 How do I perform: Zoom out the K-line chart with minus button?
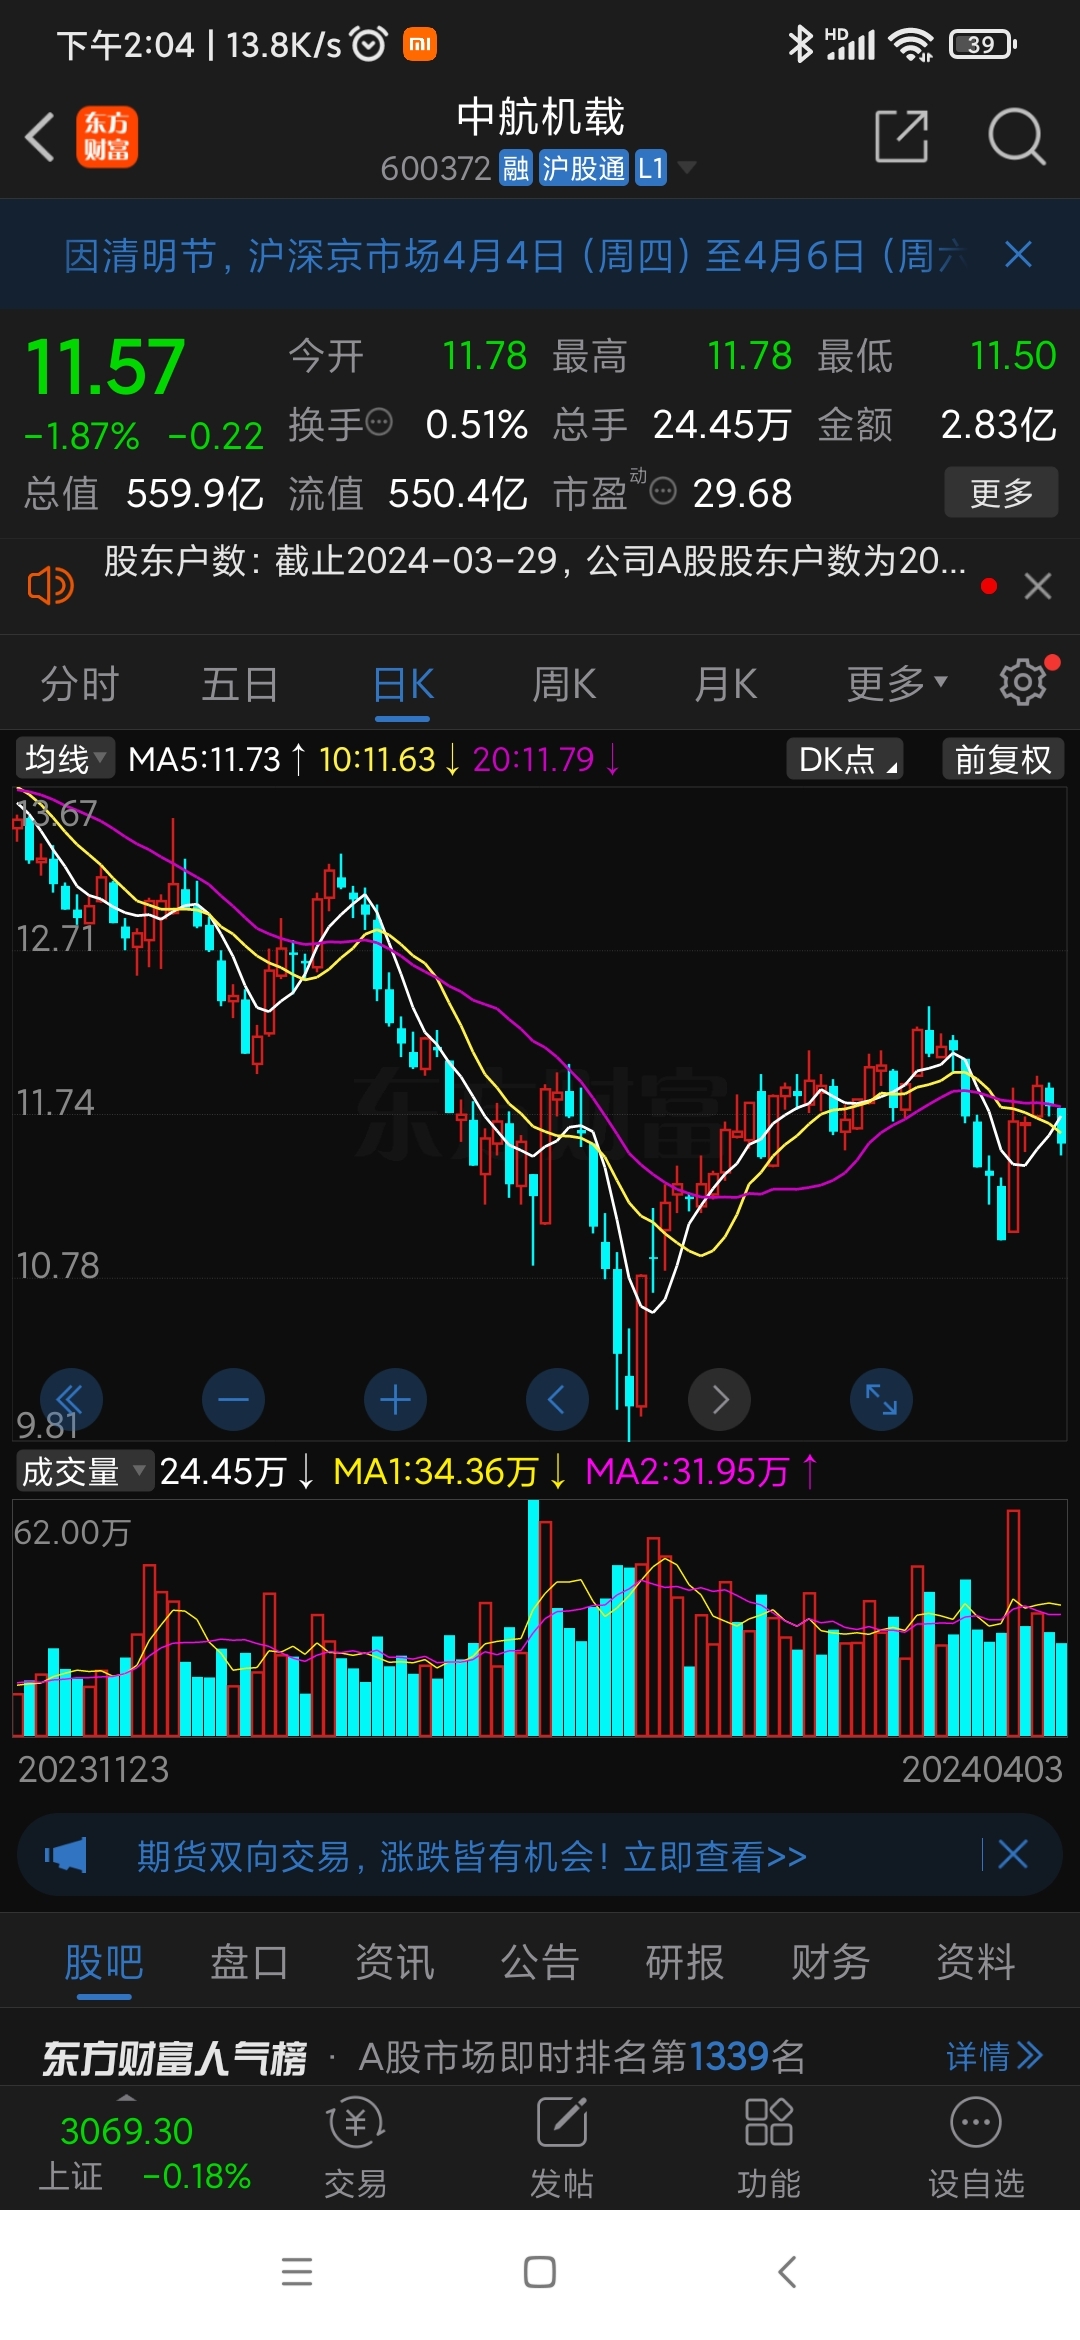(234, 1399)
